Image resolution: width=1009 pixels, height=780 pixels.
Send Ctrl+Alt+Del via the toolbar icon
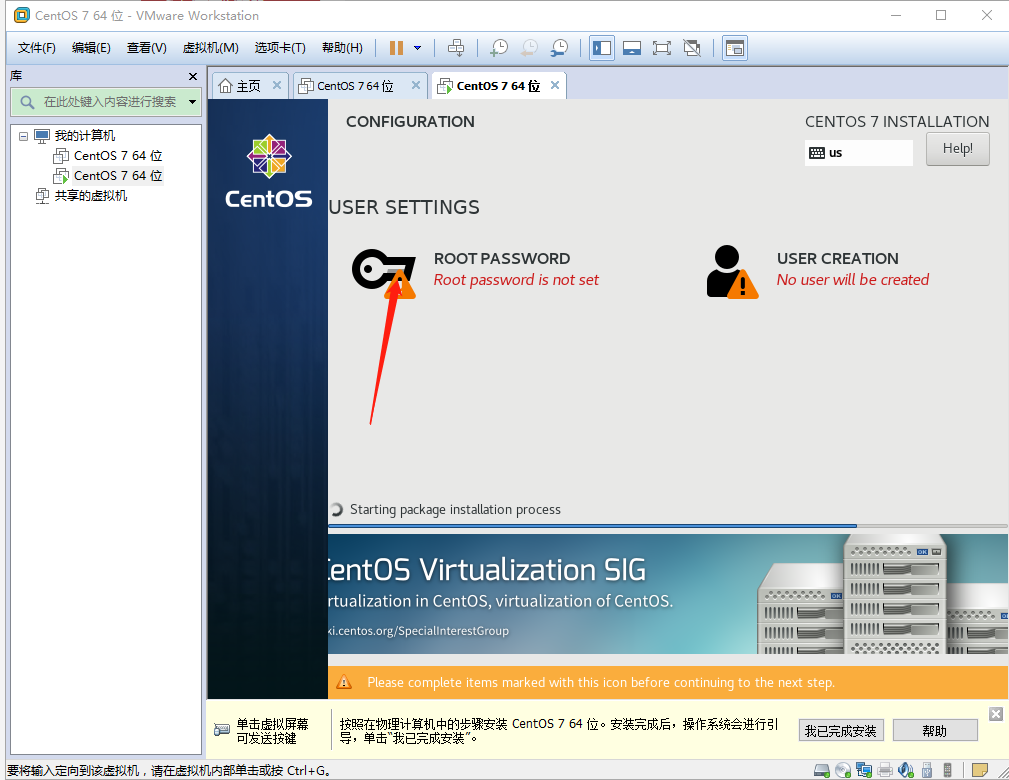[457, 47]
